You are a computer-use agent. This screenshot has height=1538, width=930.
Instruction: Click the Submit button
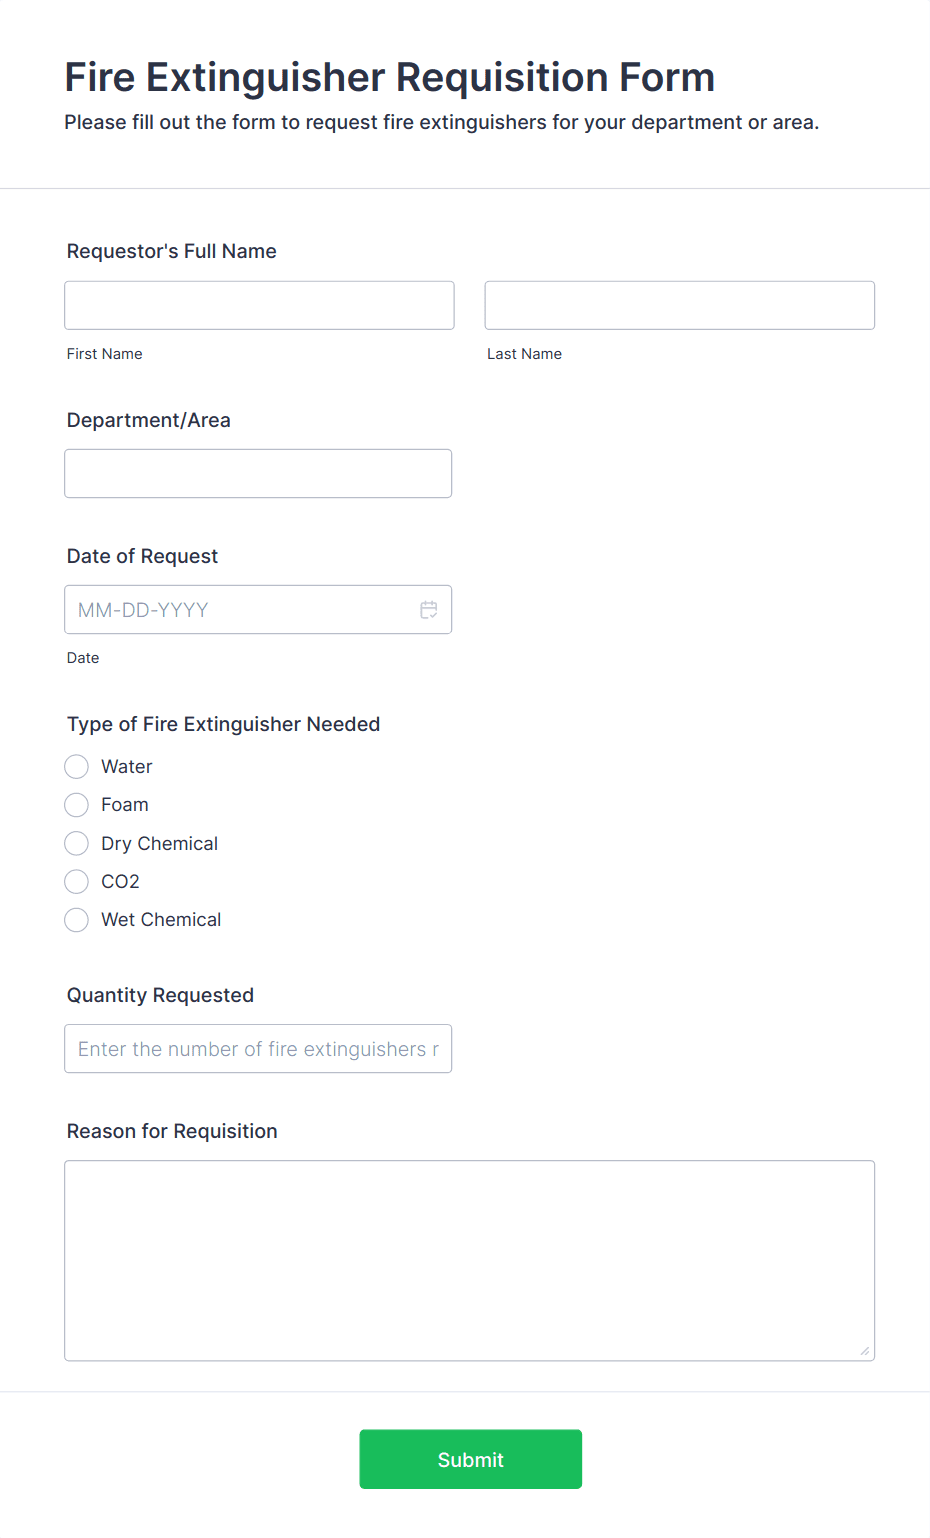[470, 1459]
